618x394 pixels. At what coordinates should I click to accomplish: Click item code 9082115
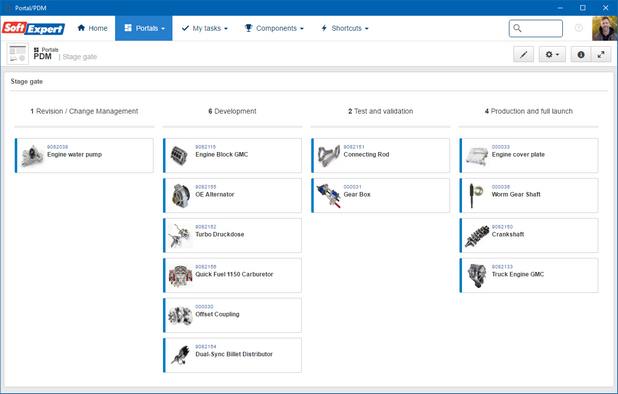[x=205, y=147]
